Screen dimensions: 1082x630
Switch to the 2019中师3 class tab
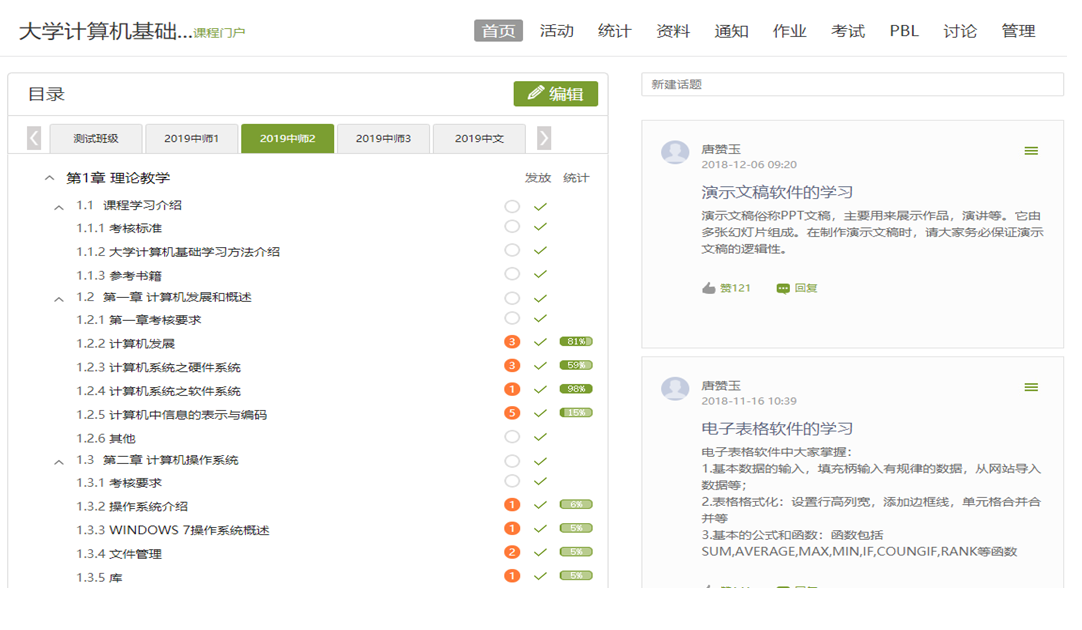pyautogui.click(x=383, y=138)
